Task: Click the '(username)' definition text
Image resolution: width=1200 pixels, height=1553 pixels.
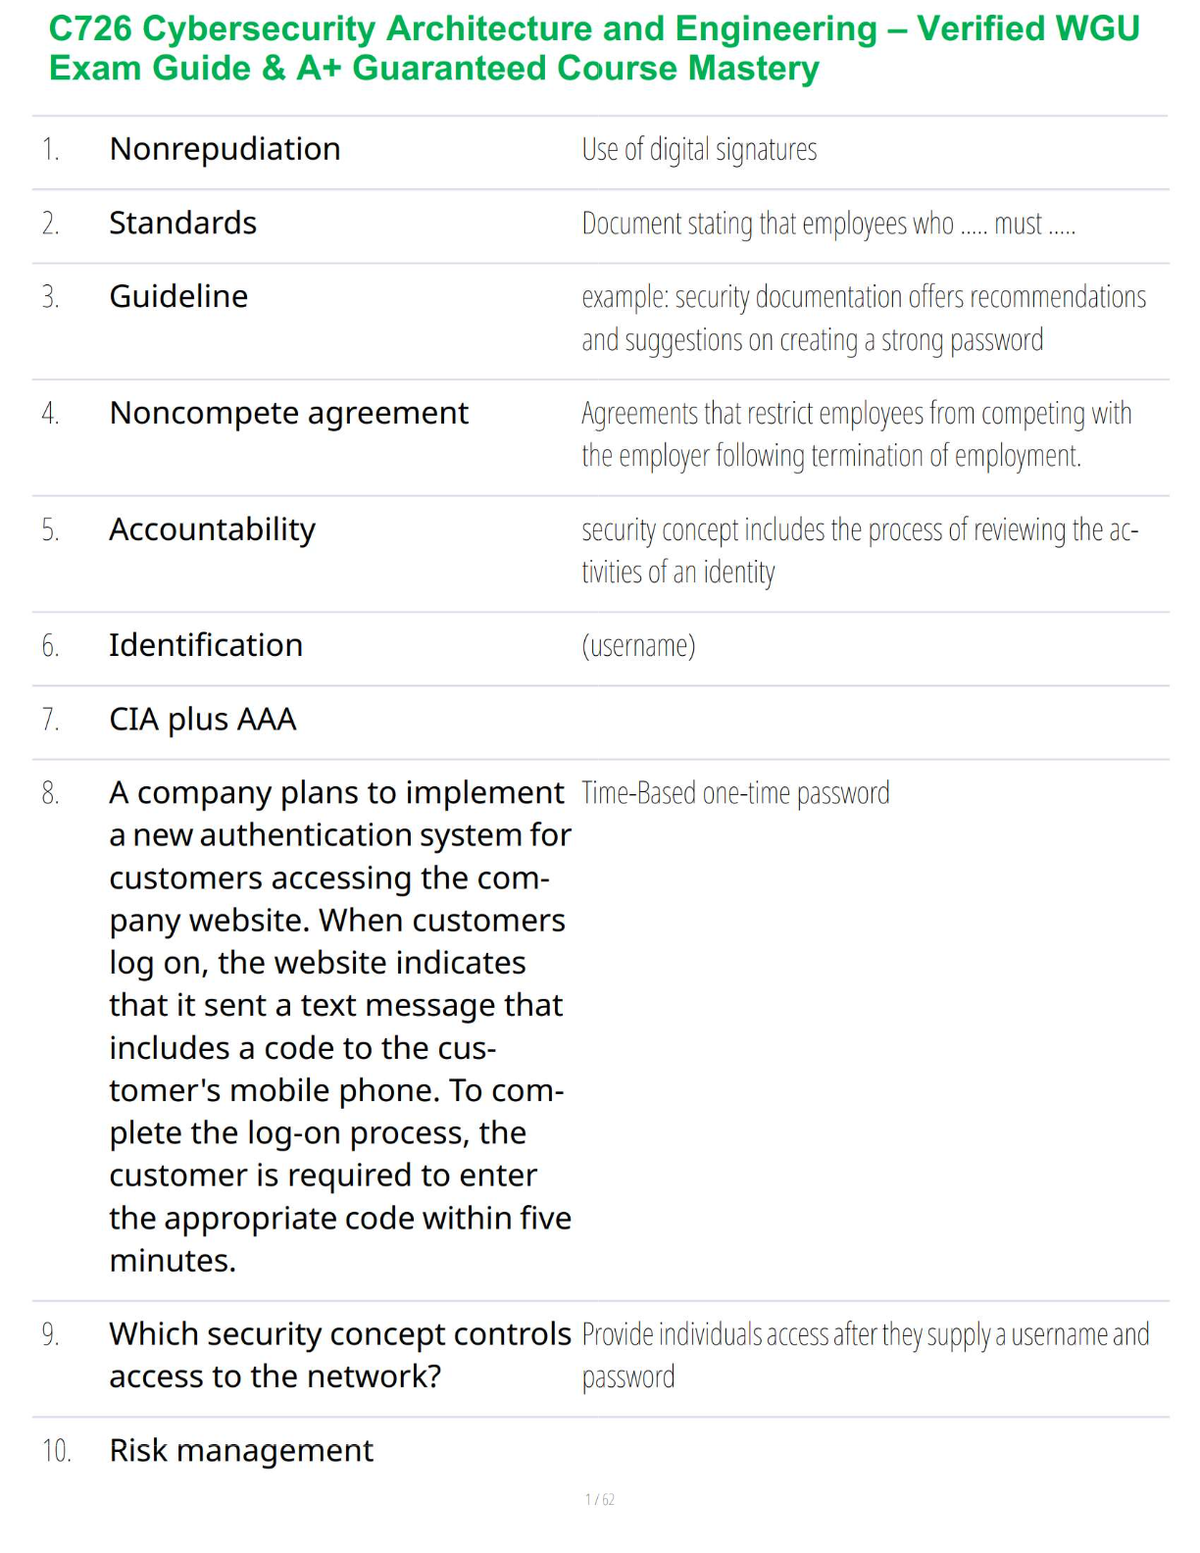Action: click(638, 646)
